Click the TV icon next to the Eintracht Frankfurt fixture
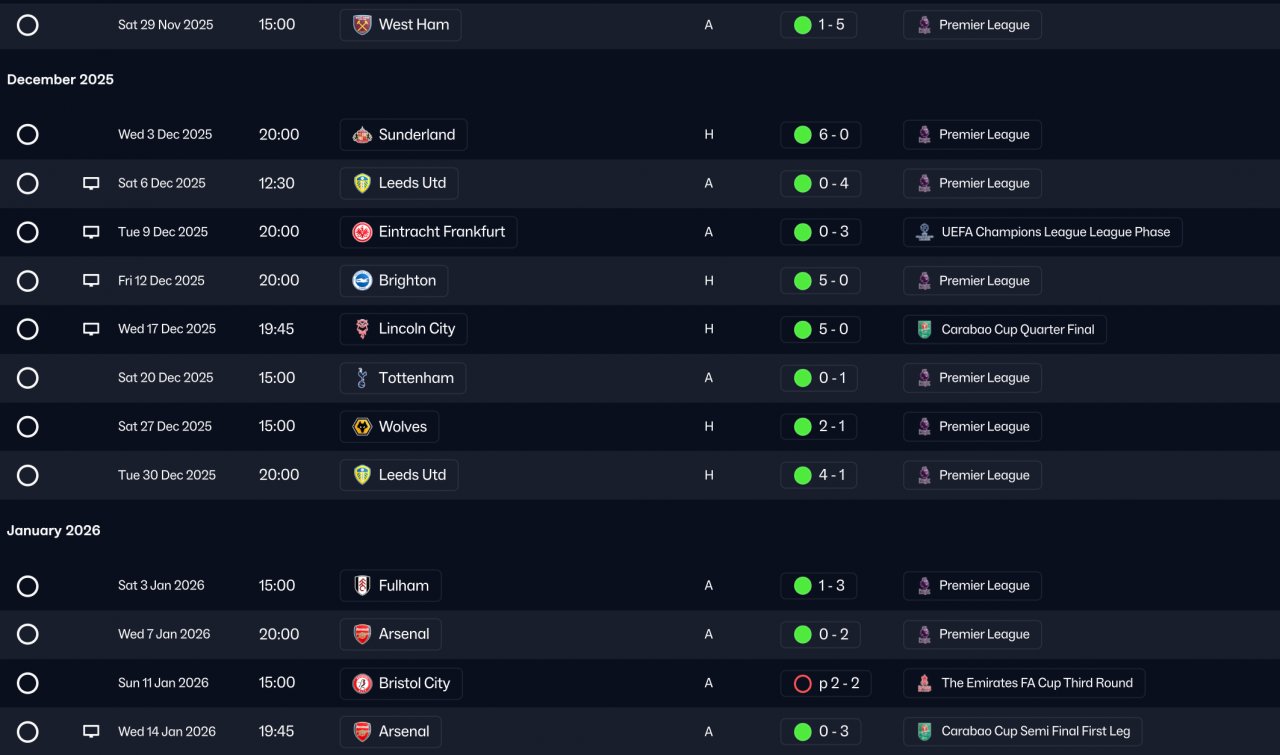 click(x=91, y=232)
